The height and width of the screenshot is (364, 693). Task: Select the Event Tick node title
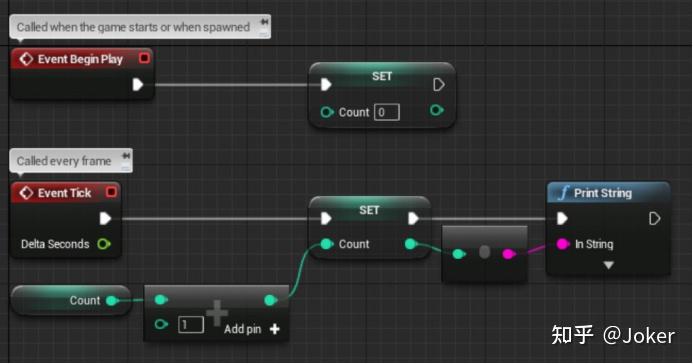click(64, 193)
